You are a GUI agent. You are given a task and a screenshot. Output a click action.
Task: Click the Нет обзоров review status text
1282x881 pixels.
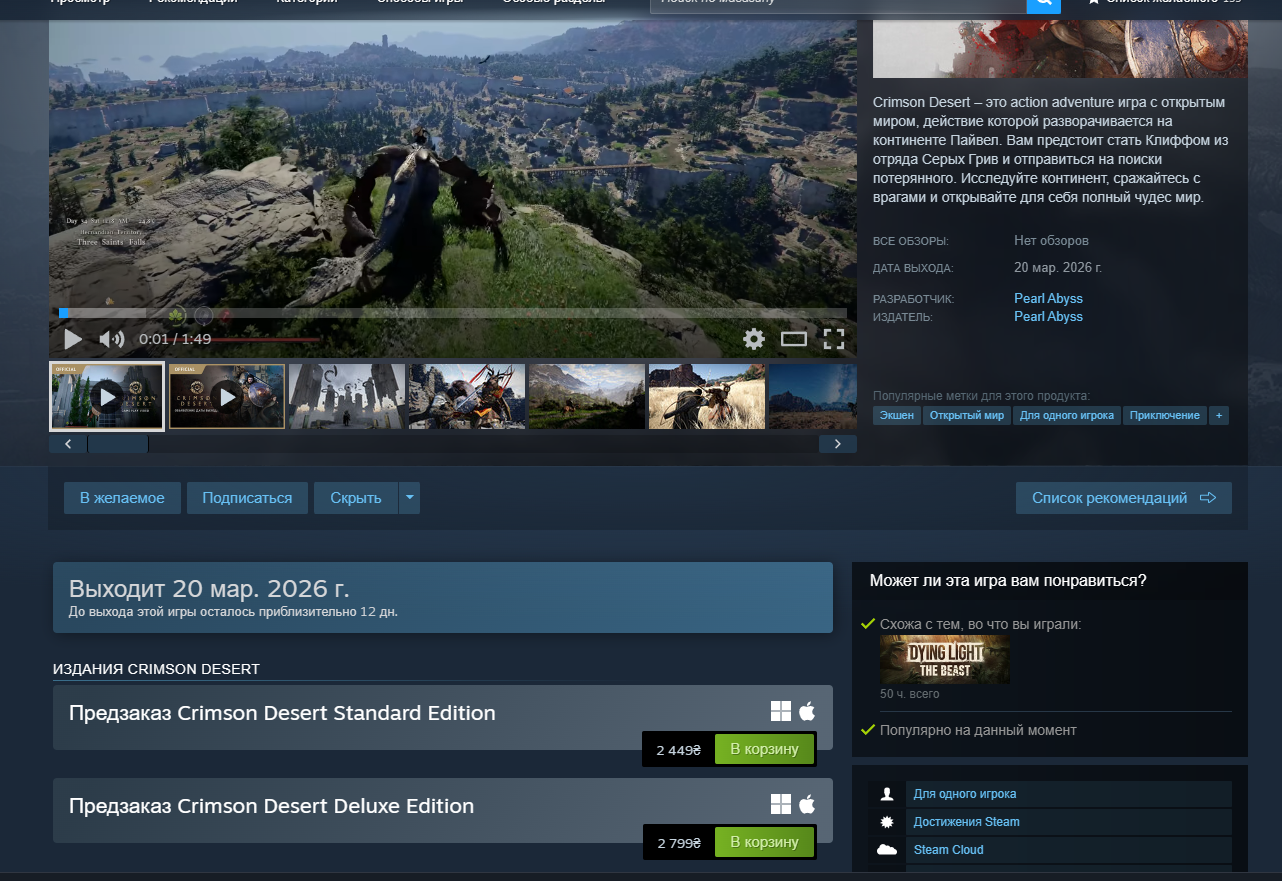tap(1051, 241)
